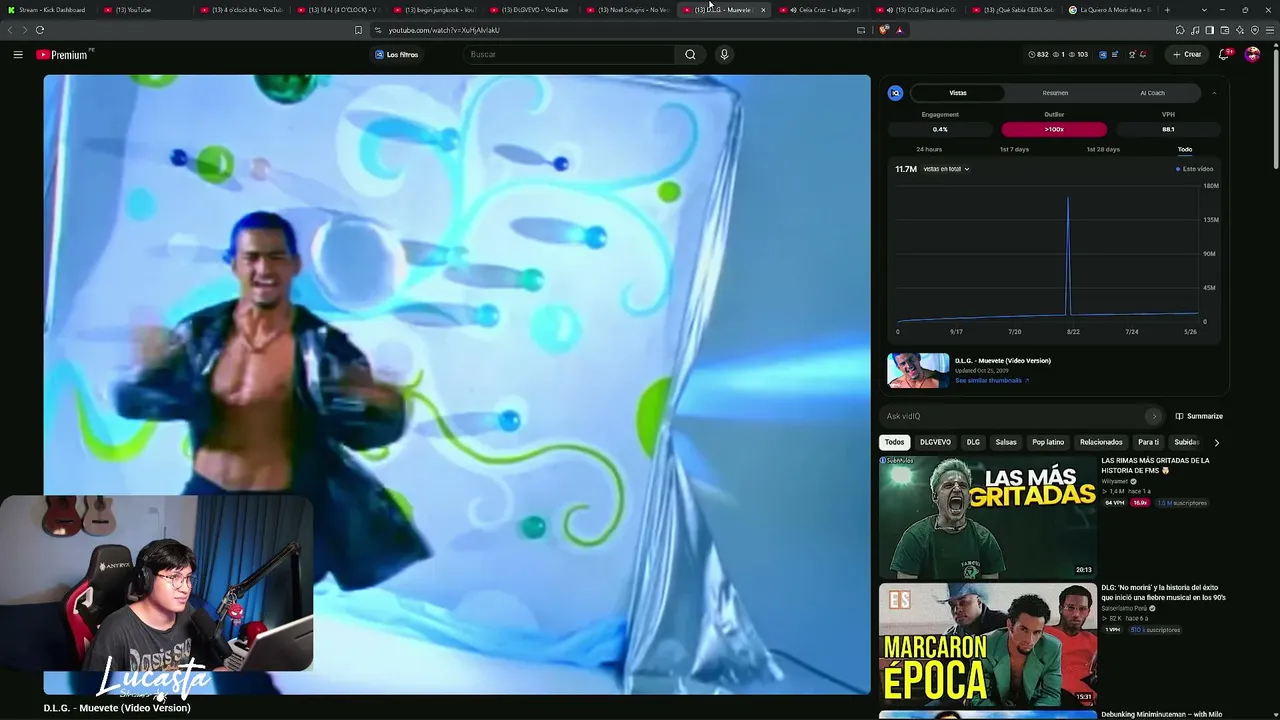Show more filter chips with the arrow
Image resolution: width=1280 pixels, height=720 pixels.
coord(1216,442)
